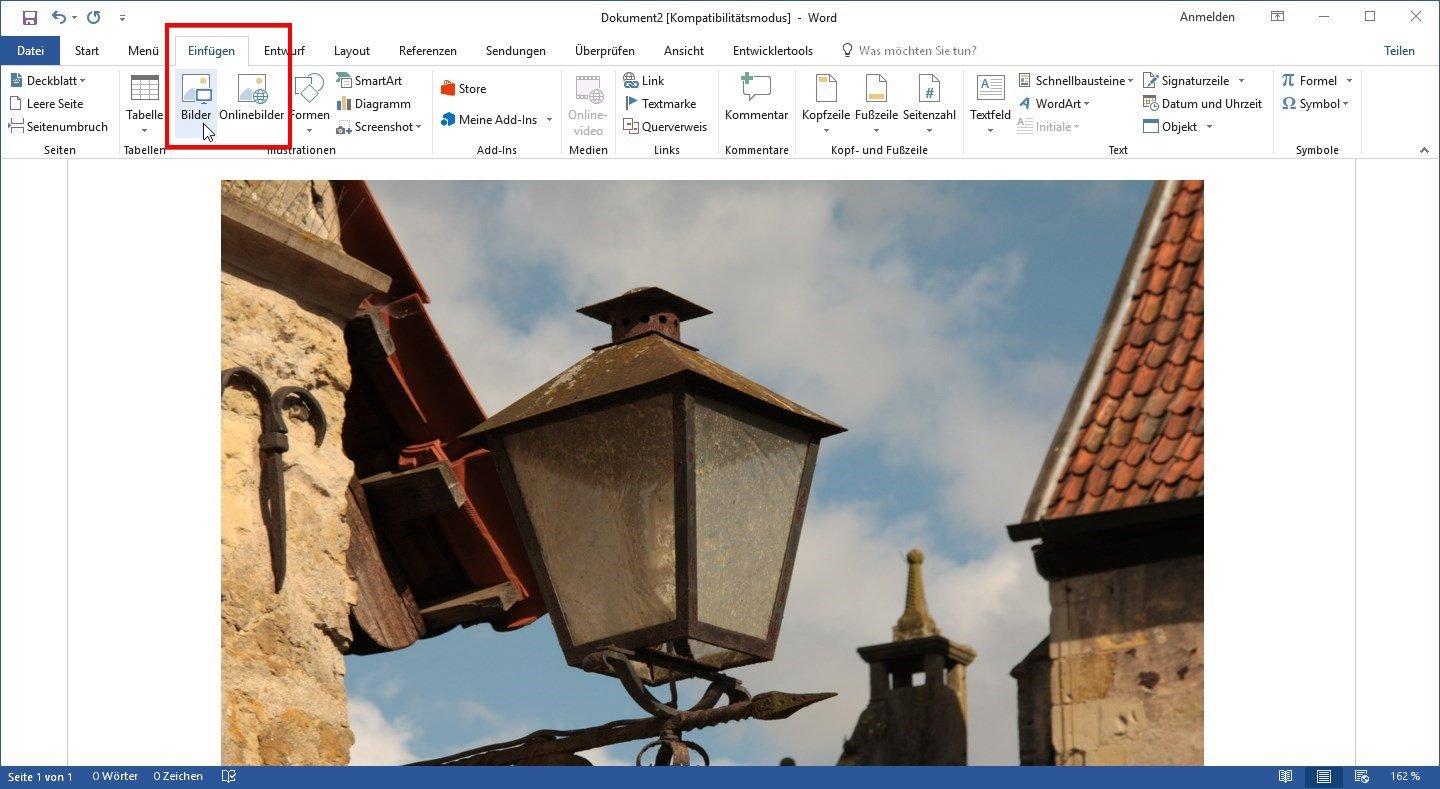Click the Save icon in quick access toolbar
Image resolution: width=1440 pixels, height=789 pixels.
click(x=30, y=17)
